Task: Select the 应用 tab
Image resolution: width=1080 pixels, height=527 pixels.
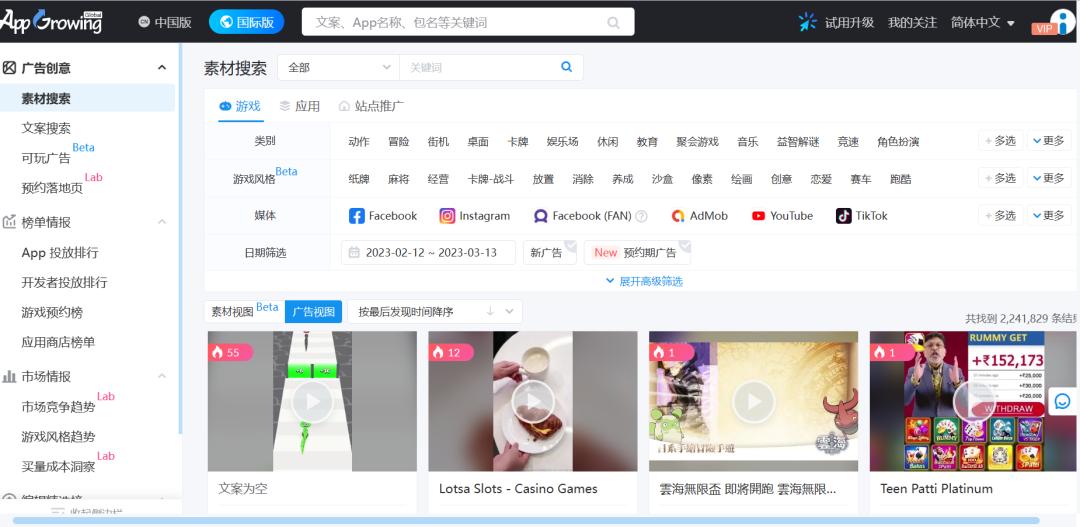Action: 300,106
